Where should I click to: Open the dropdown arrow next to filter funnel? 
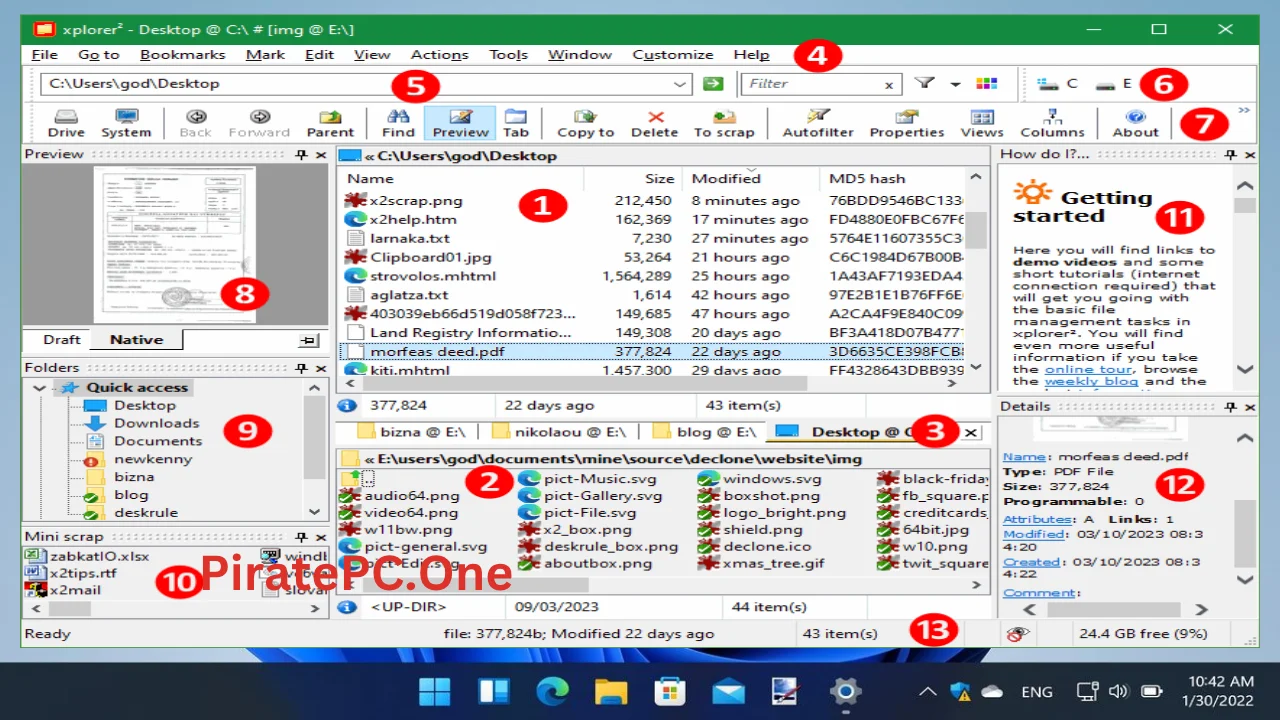pos(955,84)
